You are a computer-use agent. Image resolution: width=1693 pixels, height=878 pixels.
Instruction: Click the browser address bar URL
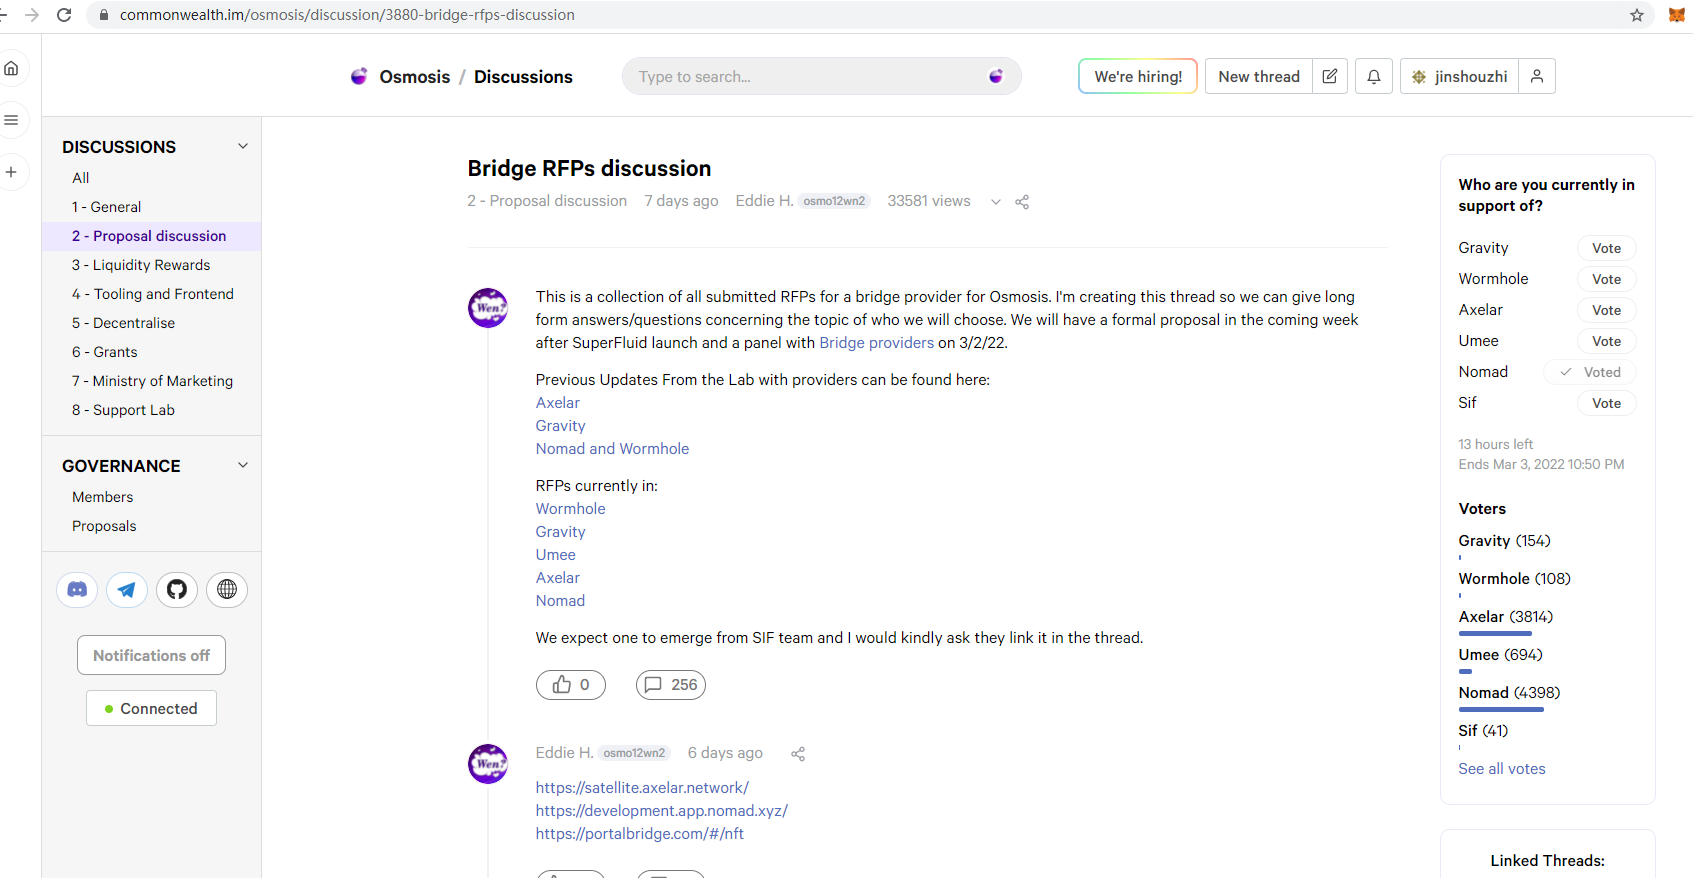coord(347,15)
